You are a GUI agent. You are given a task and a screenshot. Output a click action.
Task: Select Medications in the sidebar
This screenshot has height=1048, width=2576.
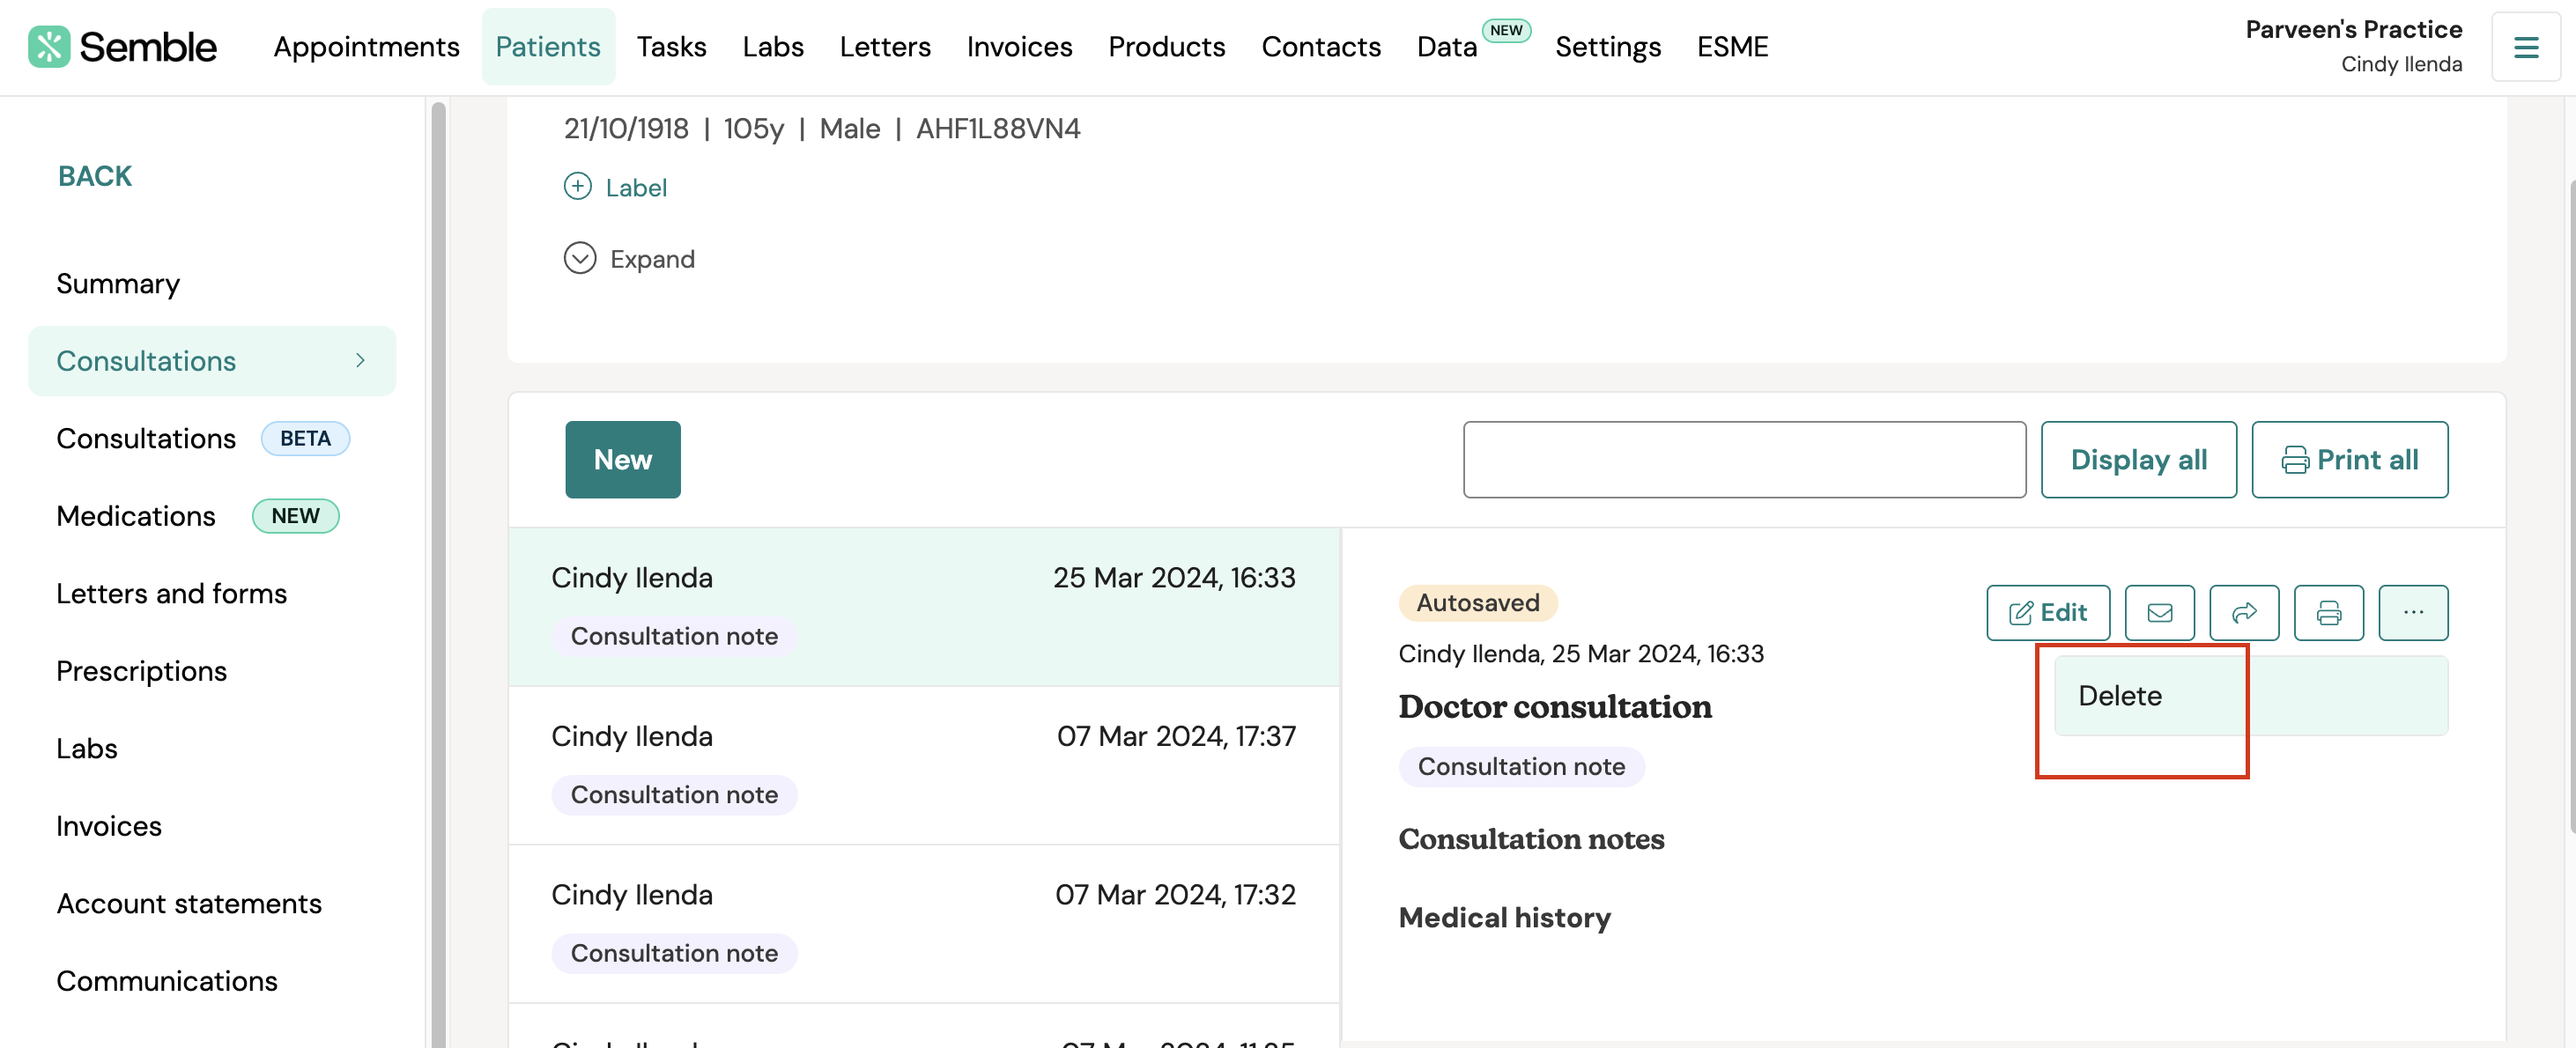coord(197,516)
